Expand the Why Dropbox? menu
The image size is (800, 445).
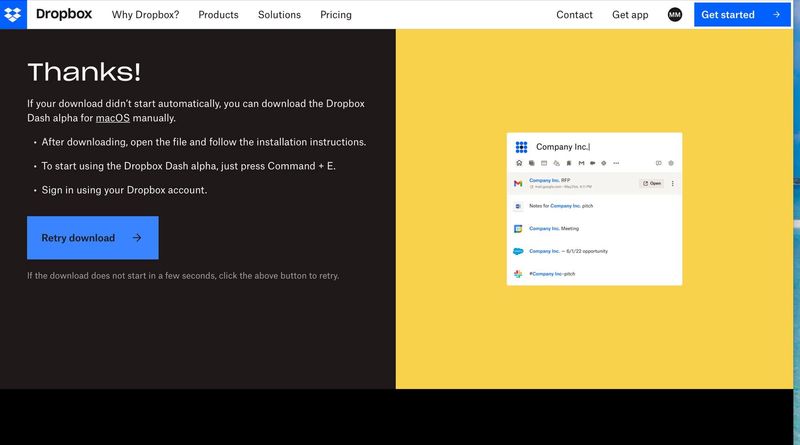point(145,15)
